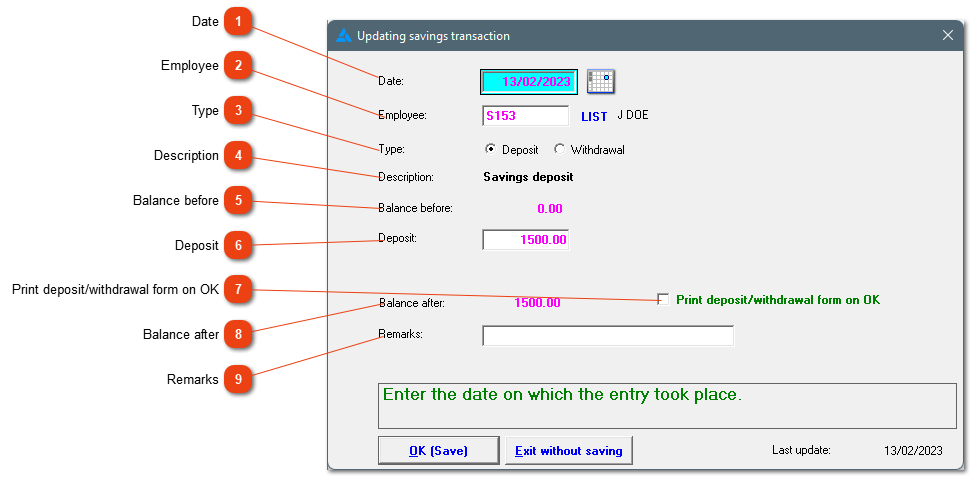Click the Date: field label
Viewport: 972px width, 478px height.
click(x=391, y=81)
